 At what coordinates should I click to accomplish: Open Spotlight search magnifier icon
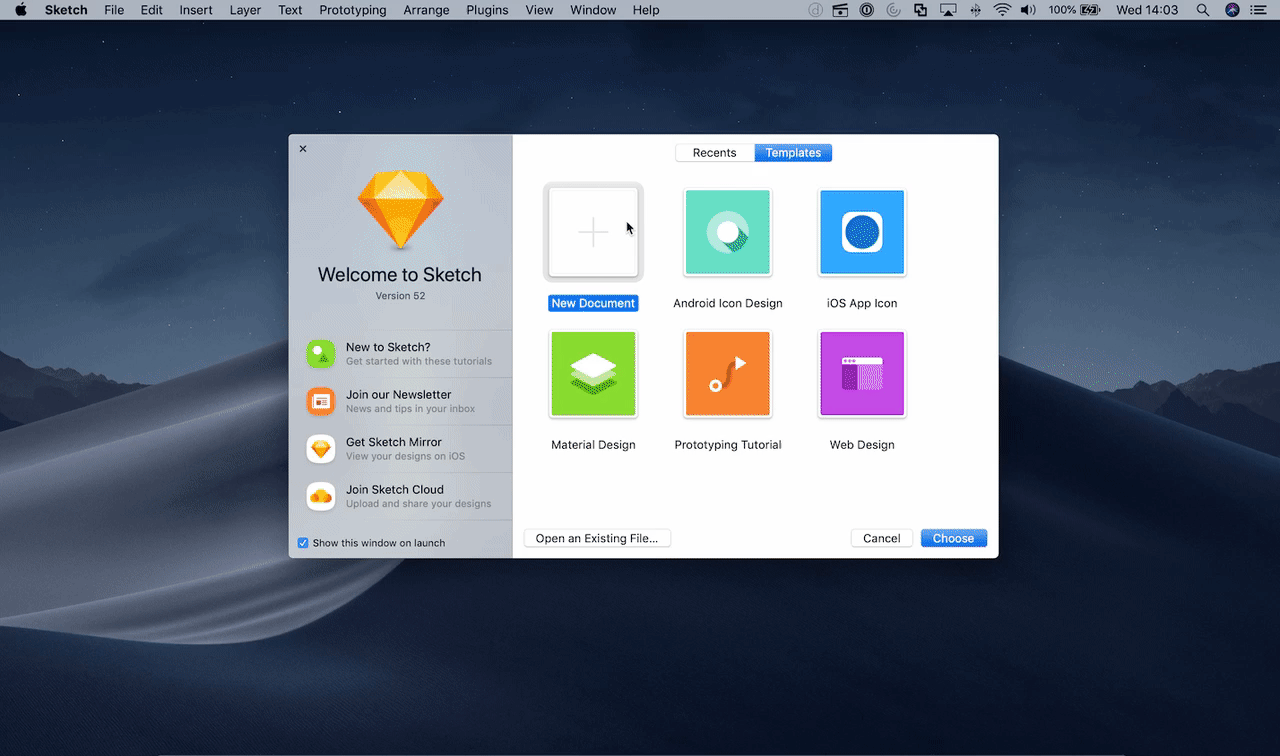1201,10
